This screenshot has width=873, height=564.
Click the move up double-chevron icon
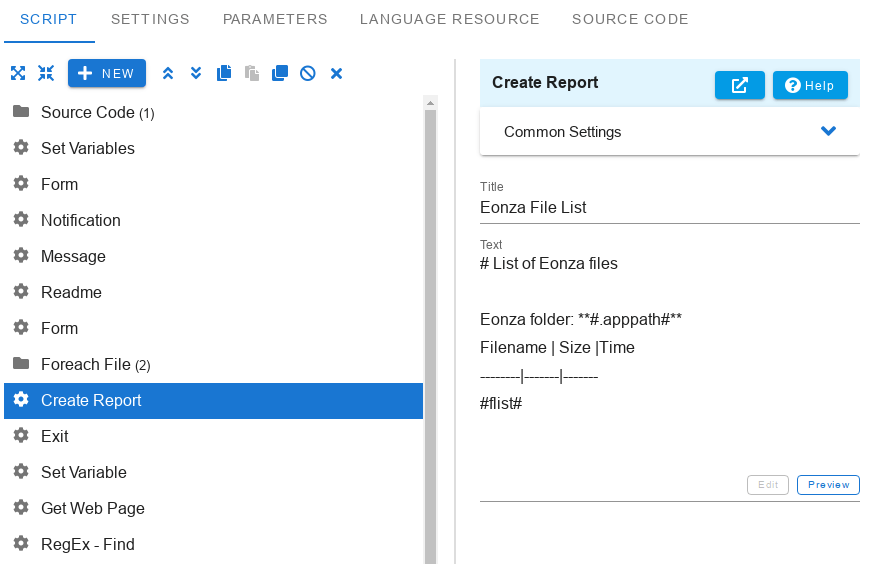(x=168, y=73)
